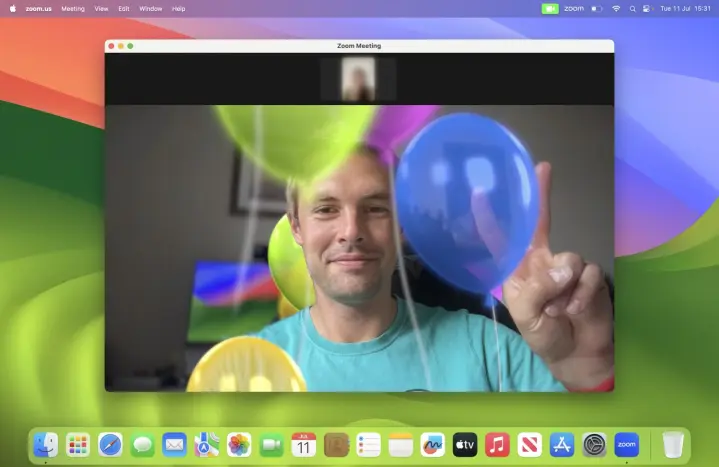Open Contacts app in the Dock
Screen dimensions: 719x467
336,445
